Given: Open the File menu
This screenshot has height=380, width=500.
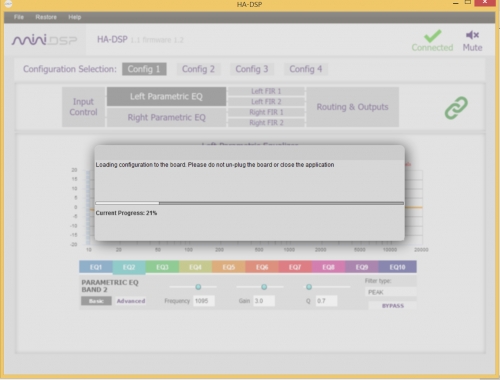Looking at the screenshot, I should 19,17.
